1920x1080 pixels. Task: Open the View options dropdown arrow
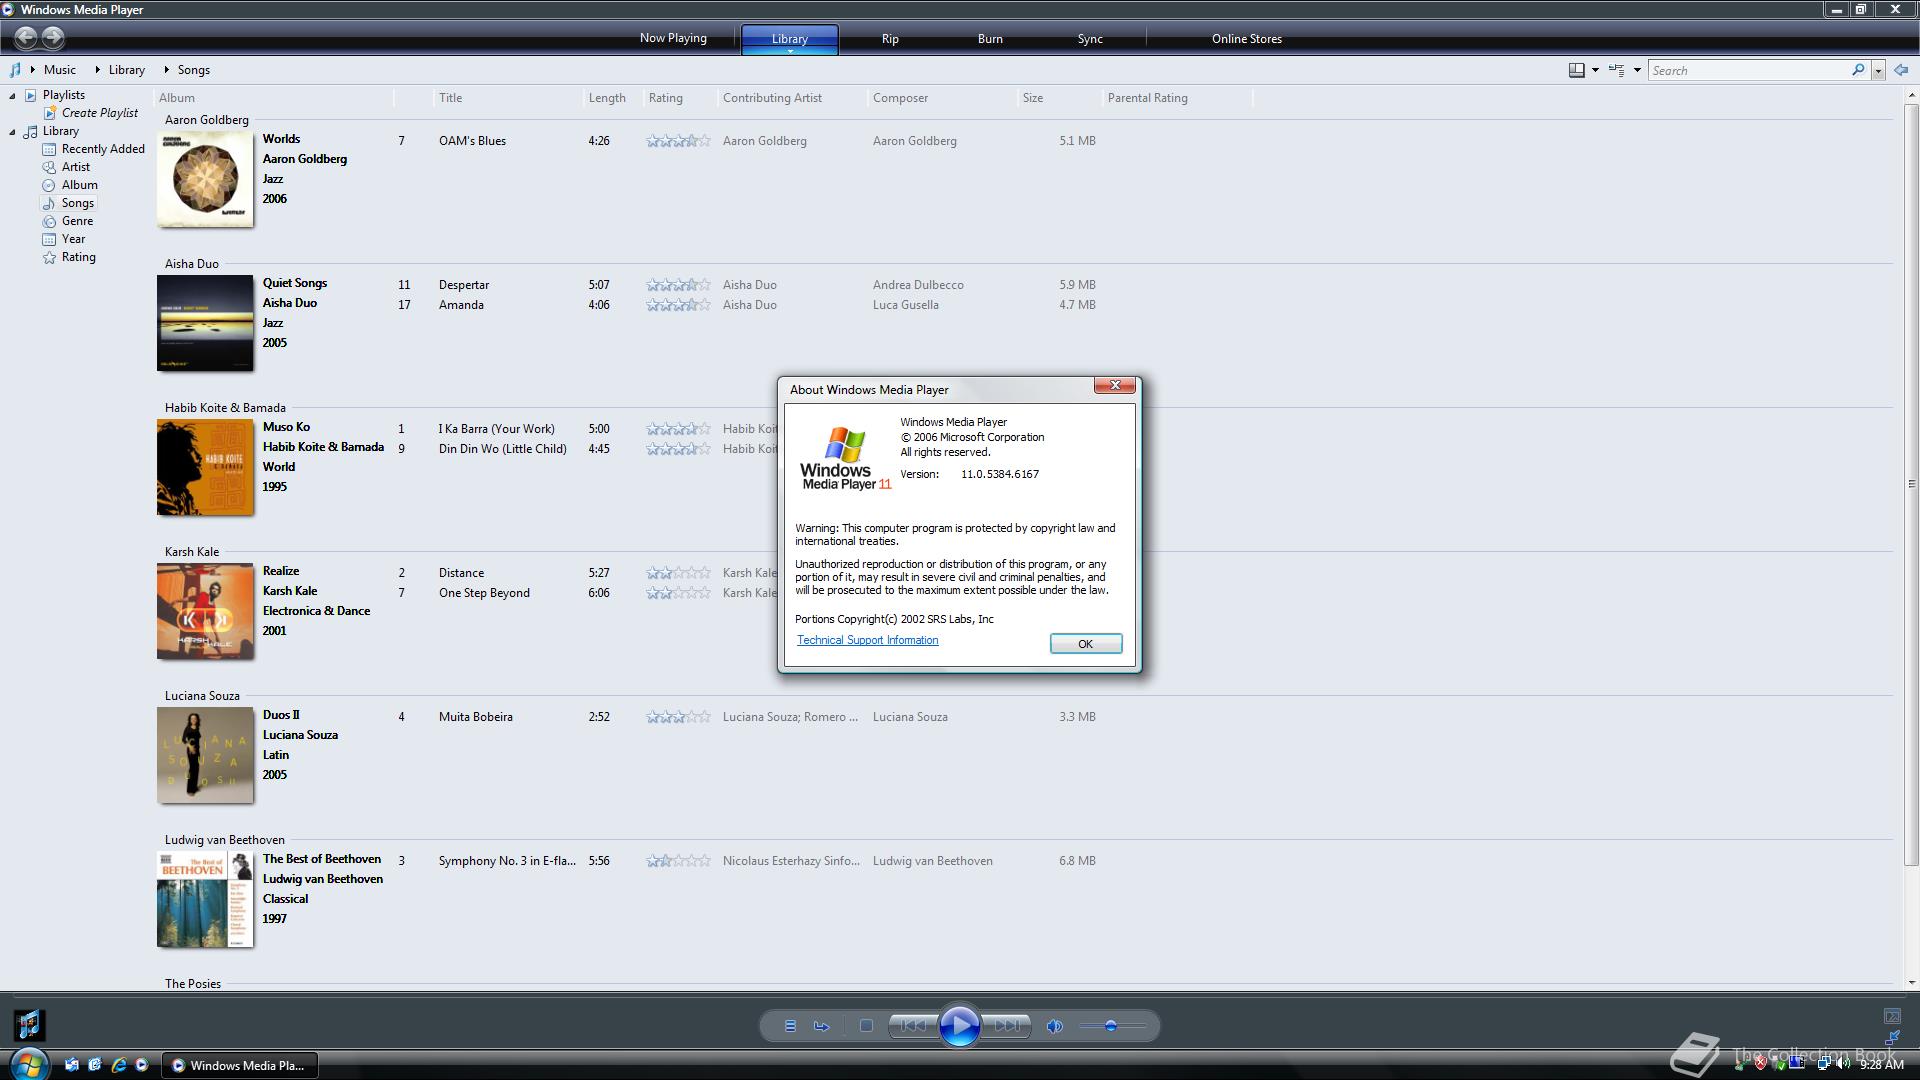click(1637, 70)
